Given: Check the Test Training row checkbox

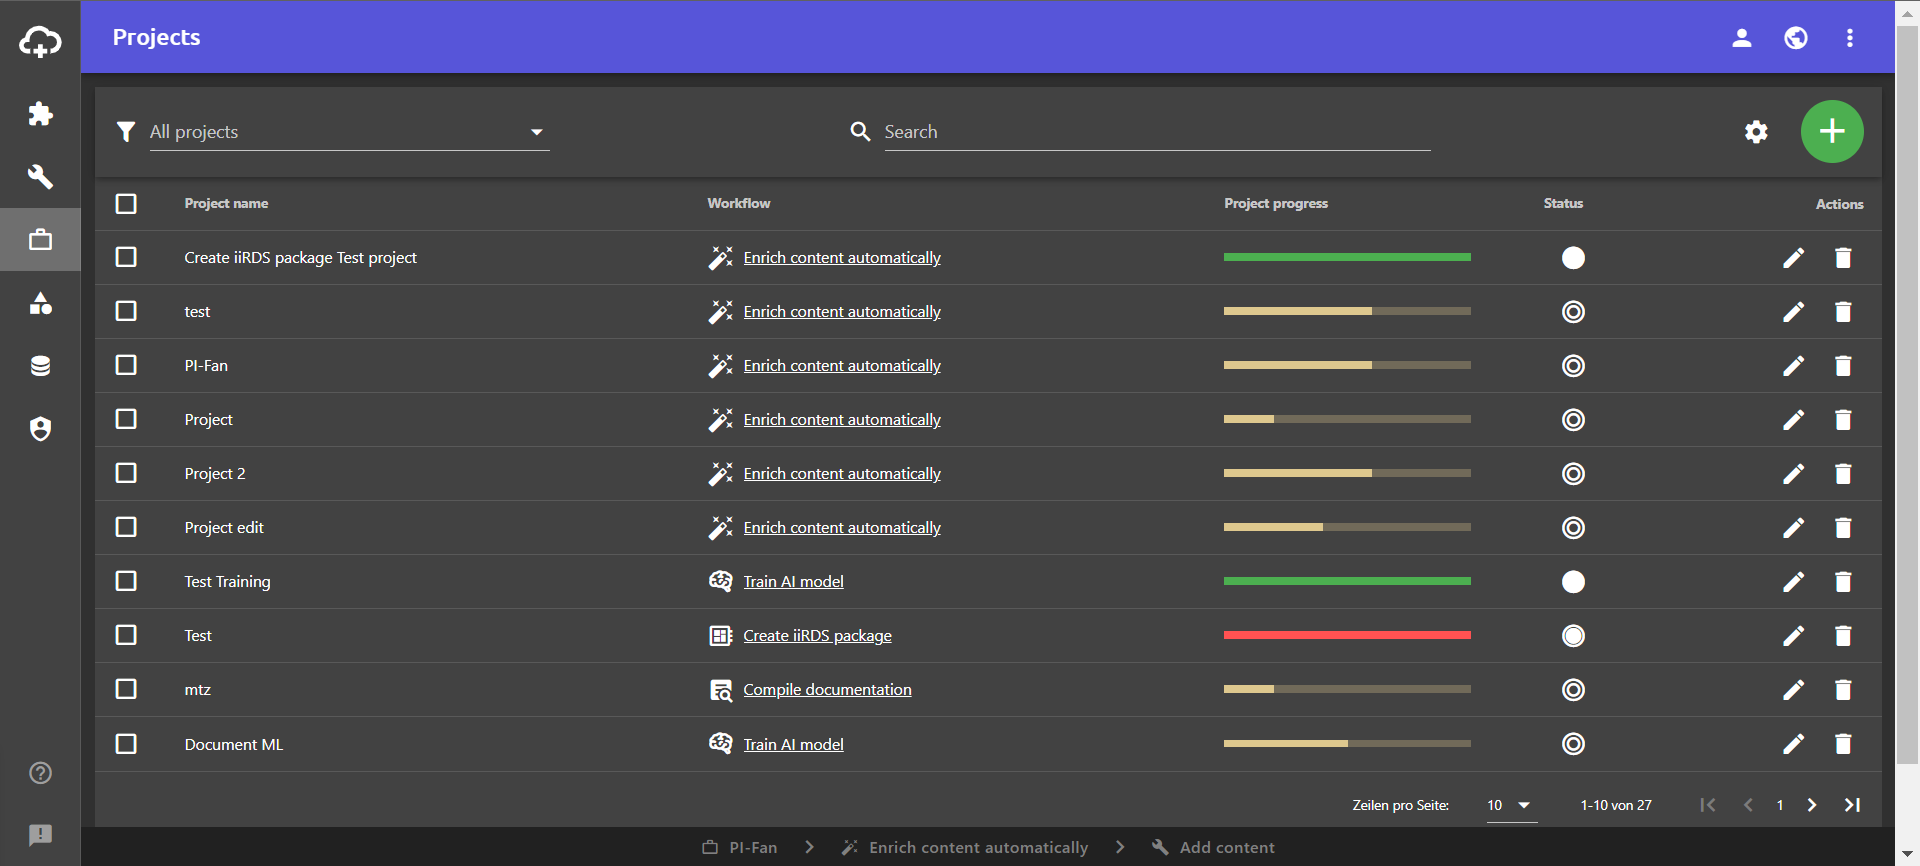Looking at the screenshot, I should (126, 581).
